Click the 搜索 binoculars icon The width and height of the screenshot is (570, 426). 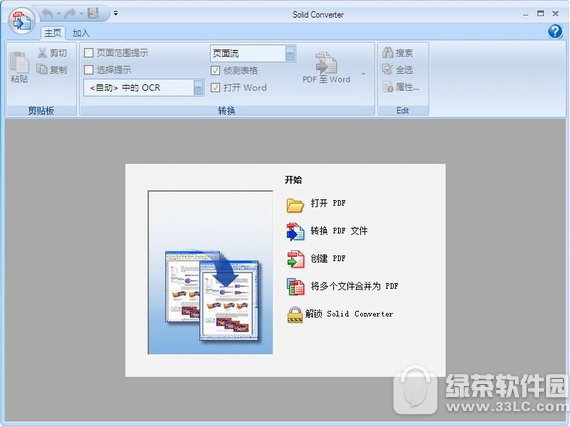point(388,53)
